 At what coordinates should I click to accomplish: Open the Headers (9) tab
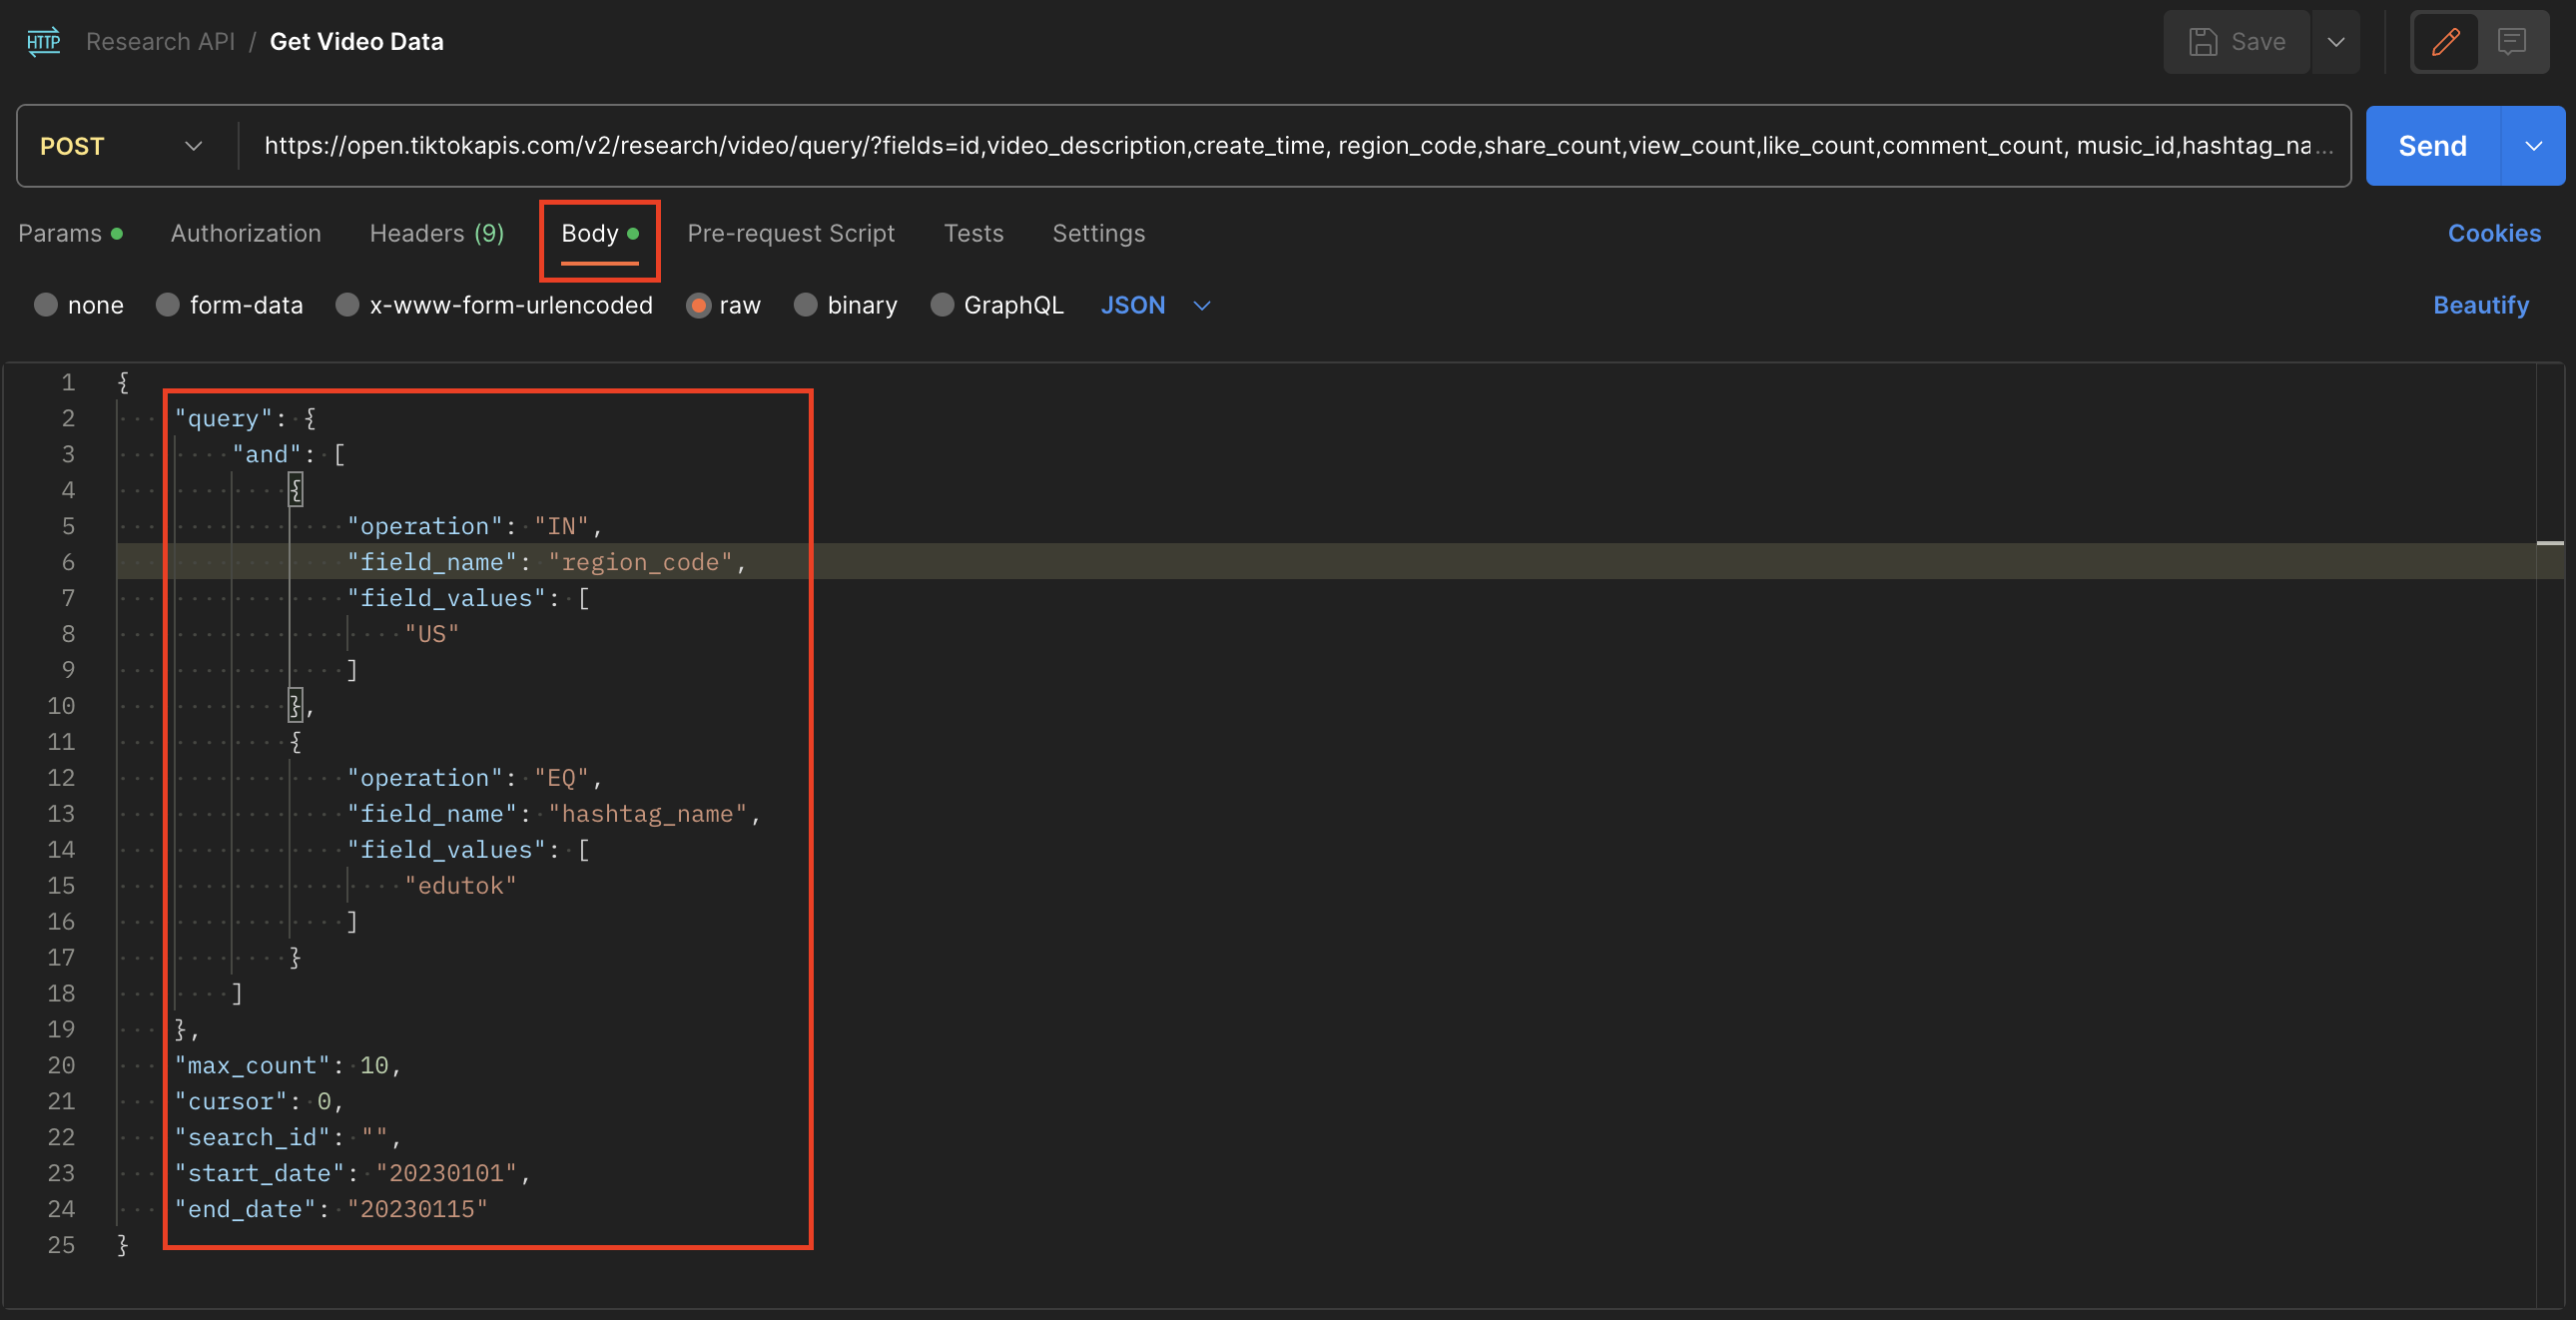pos(437,233)
